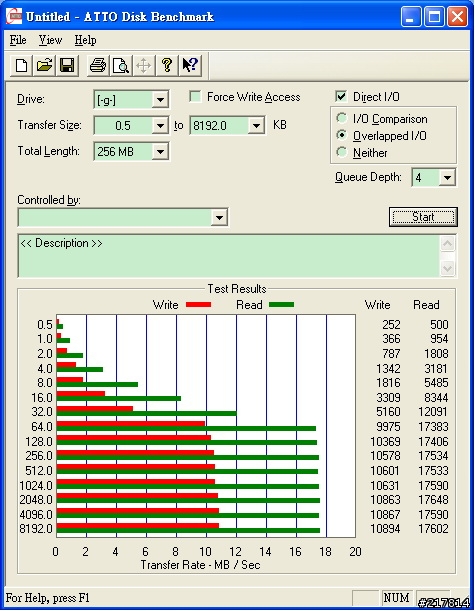Image resolution: width=475 pixels, height=611 pixels.
Task: Open the Help menu
Action: (x=85, y=40)
